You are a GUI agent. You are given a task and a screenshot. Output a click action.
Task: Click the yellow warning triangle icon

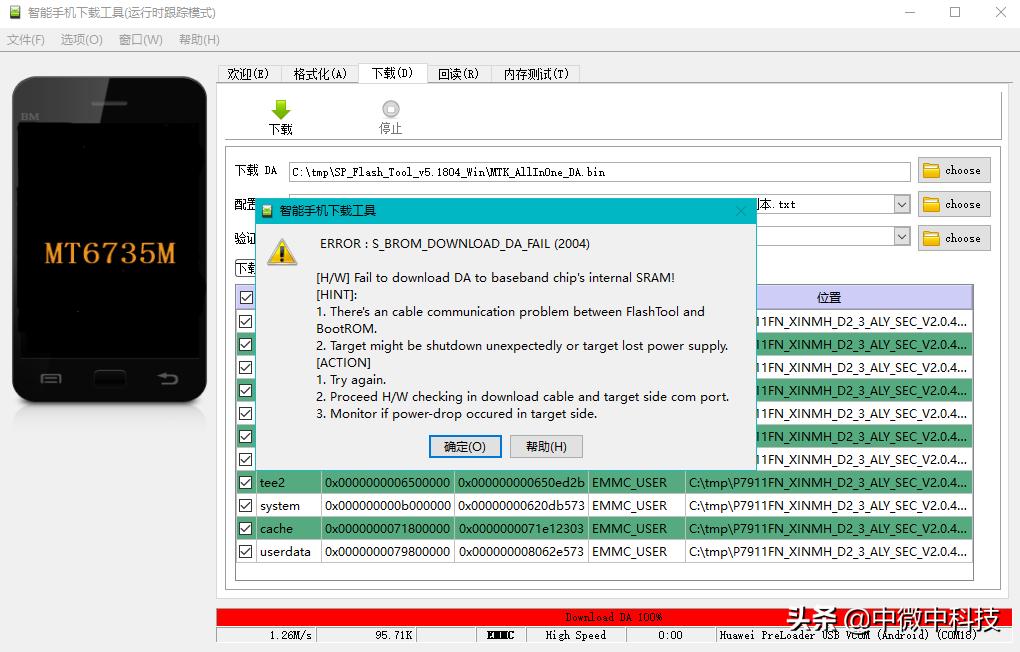coord(282,252)
